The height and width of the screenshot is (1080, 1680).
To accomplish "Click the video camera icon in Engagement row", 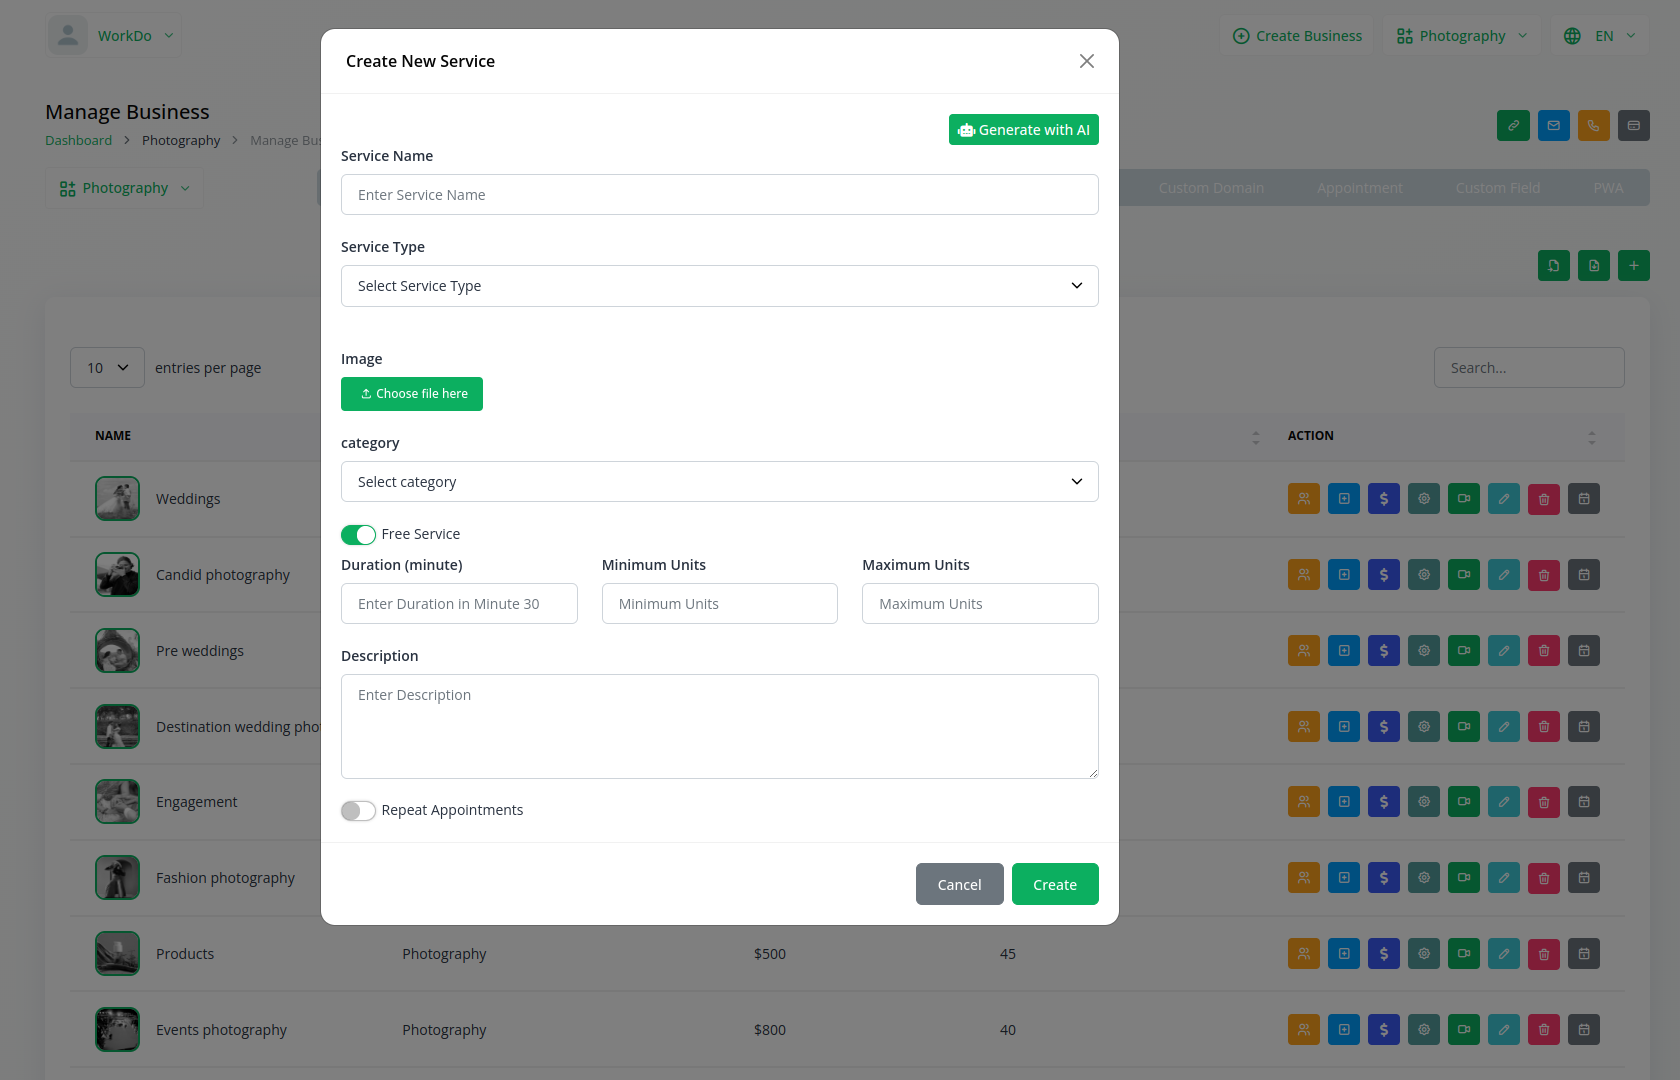I will 1463,802.
